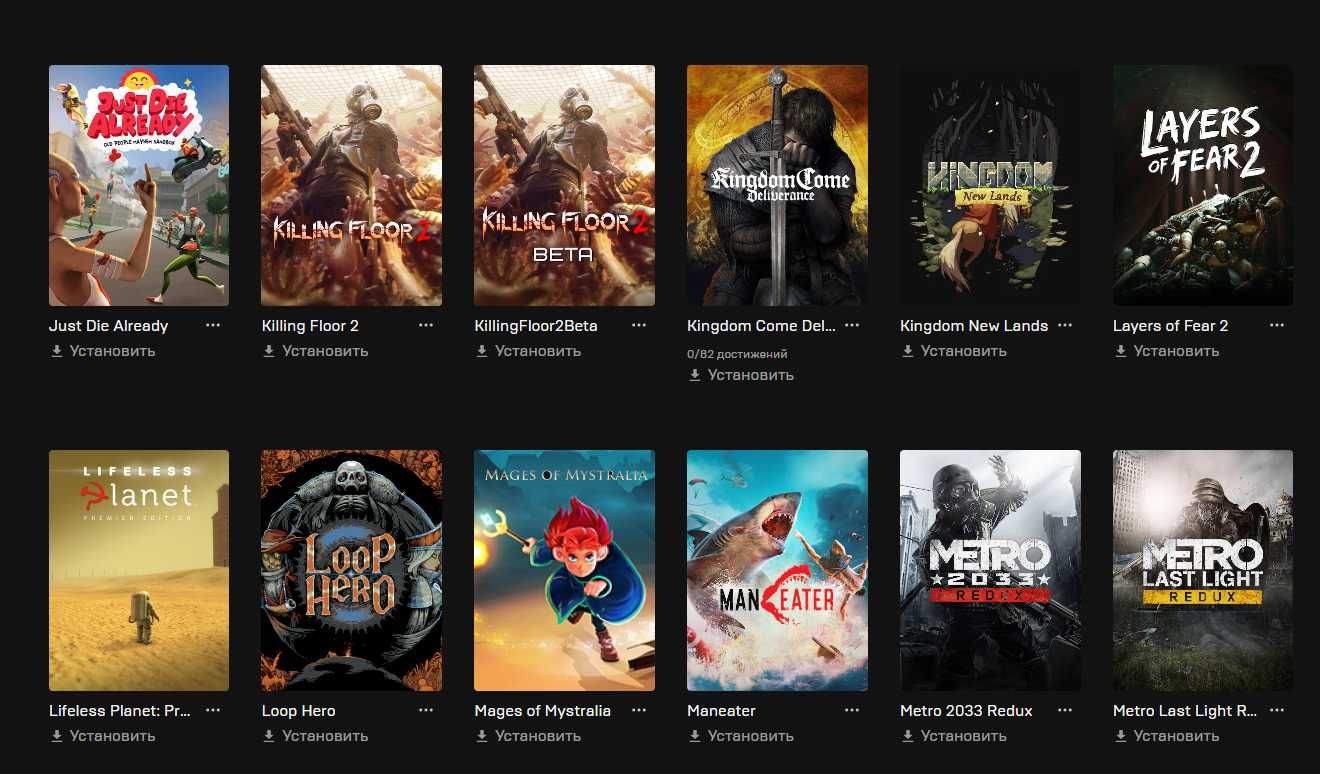The image size is (1320, 774).
Task: Click the "Lifeless Planet: Pr..." title text
Action: pos(120,711)
